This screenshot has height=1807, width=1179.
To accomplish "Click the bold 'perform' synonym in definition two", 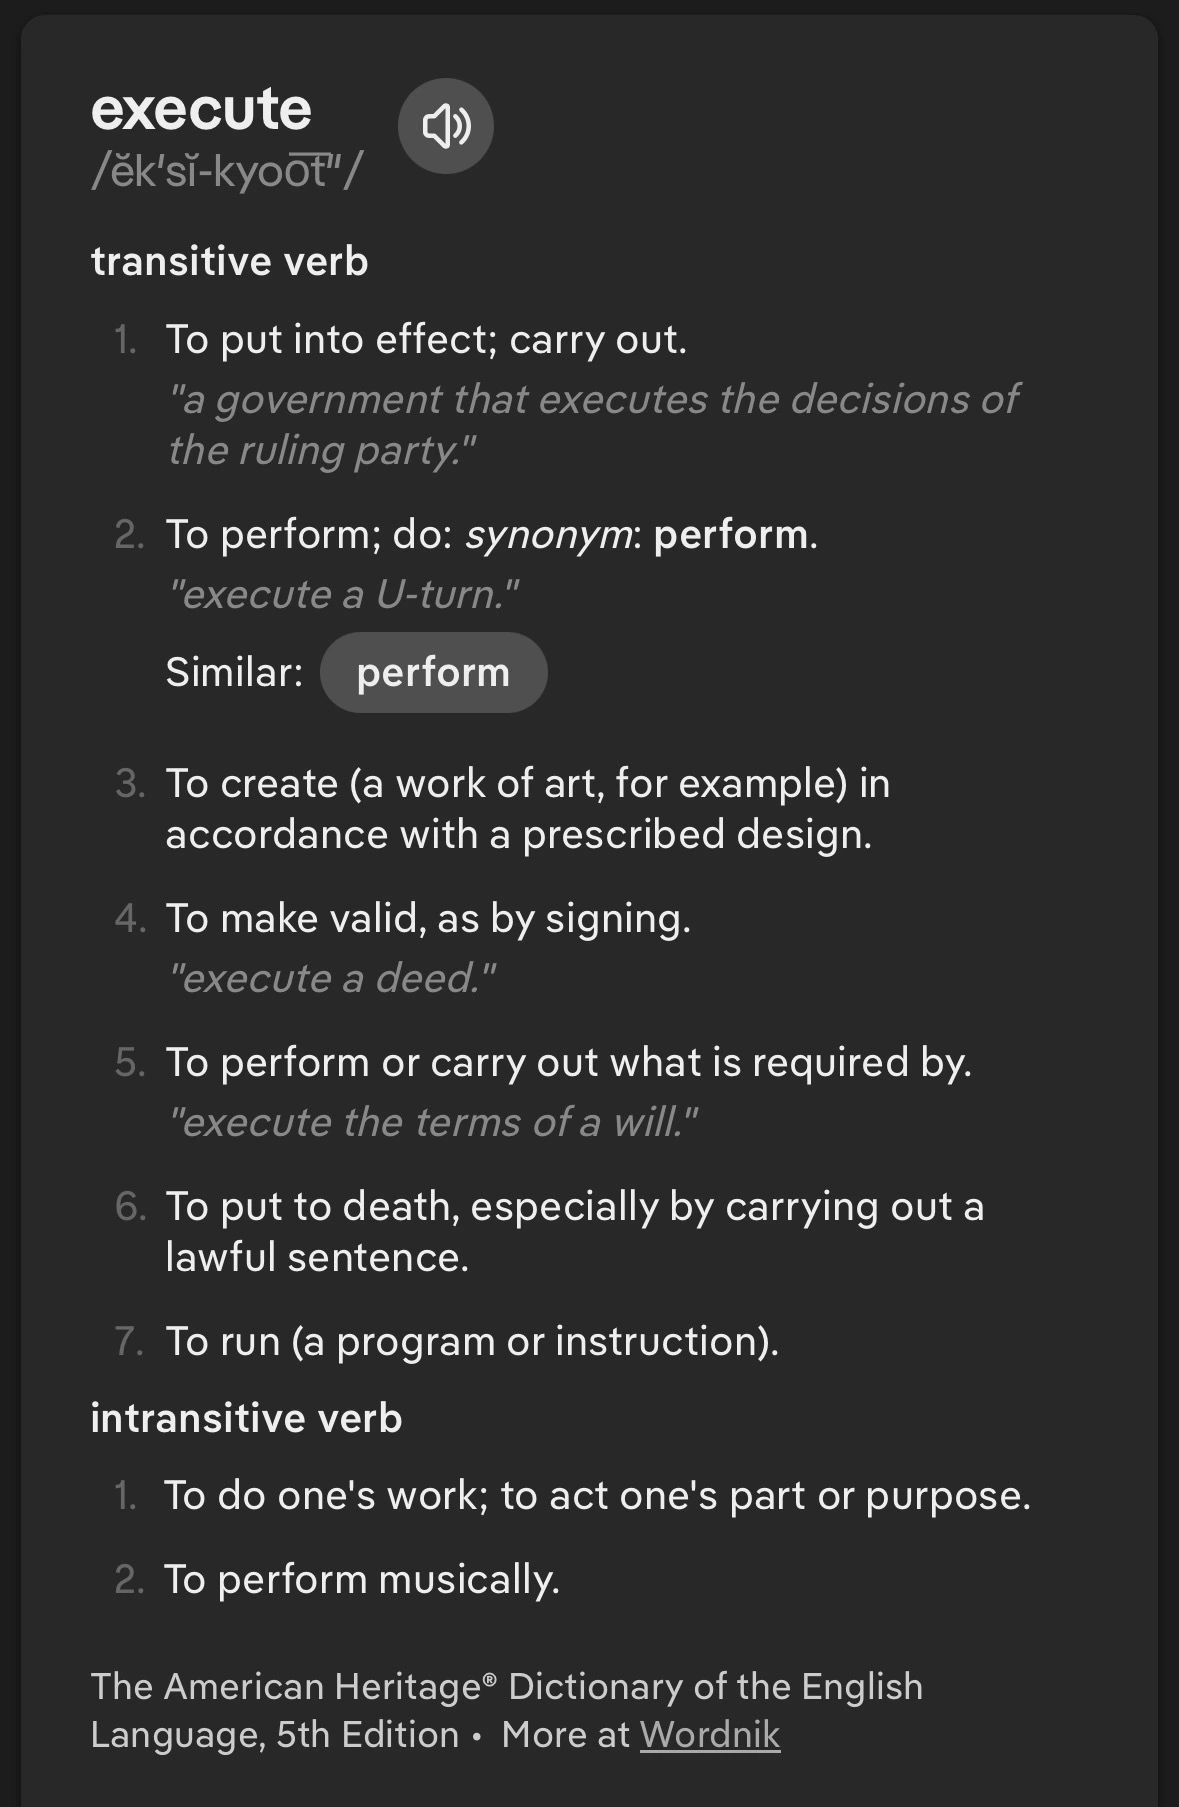I will 730,535.
